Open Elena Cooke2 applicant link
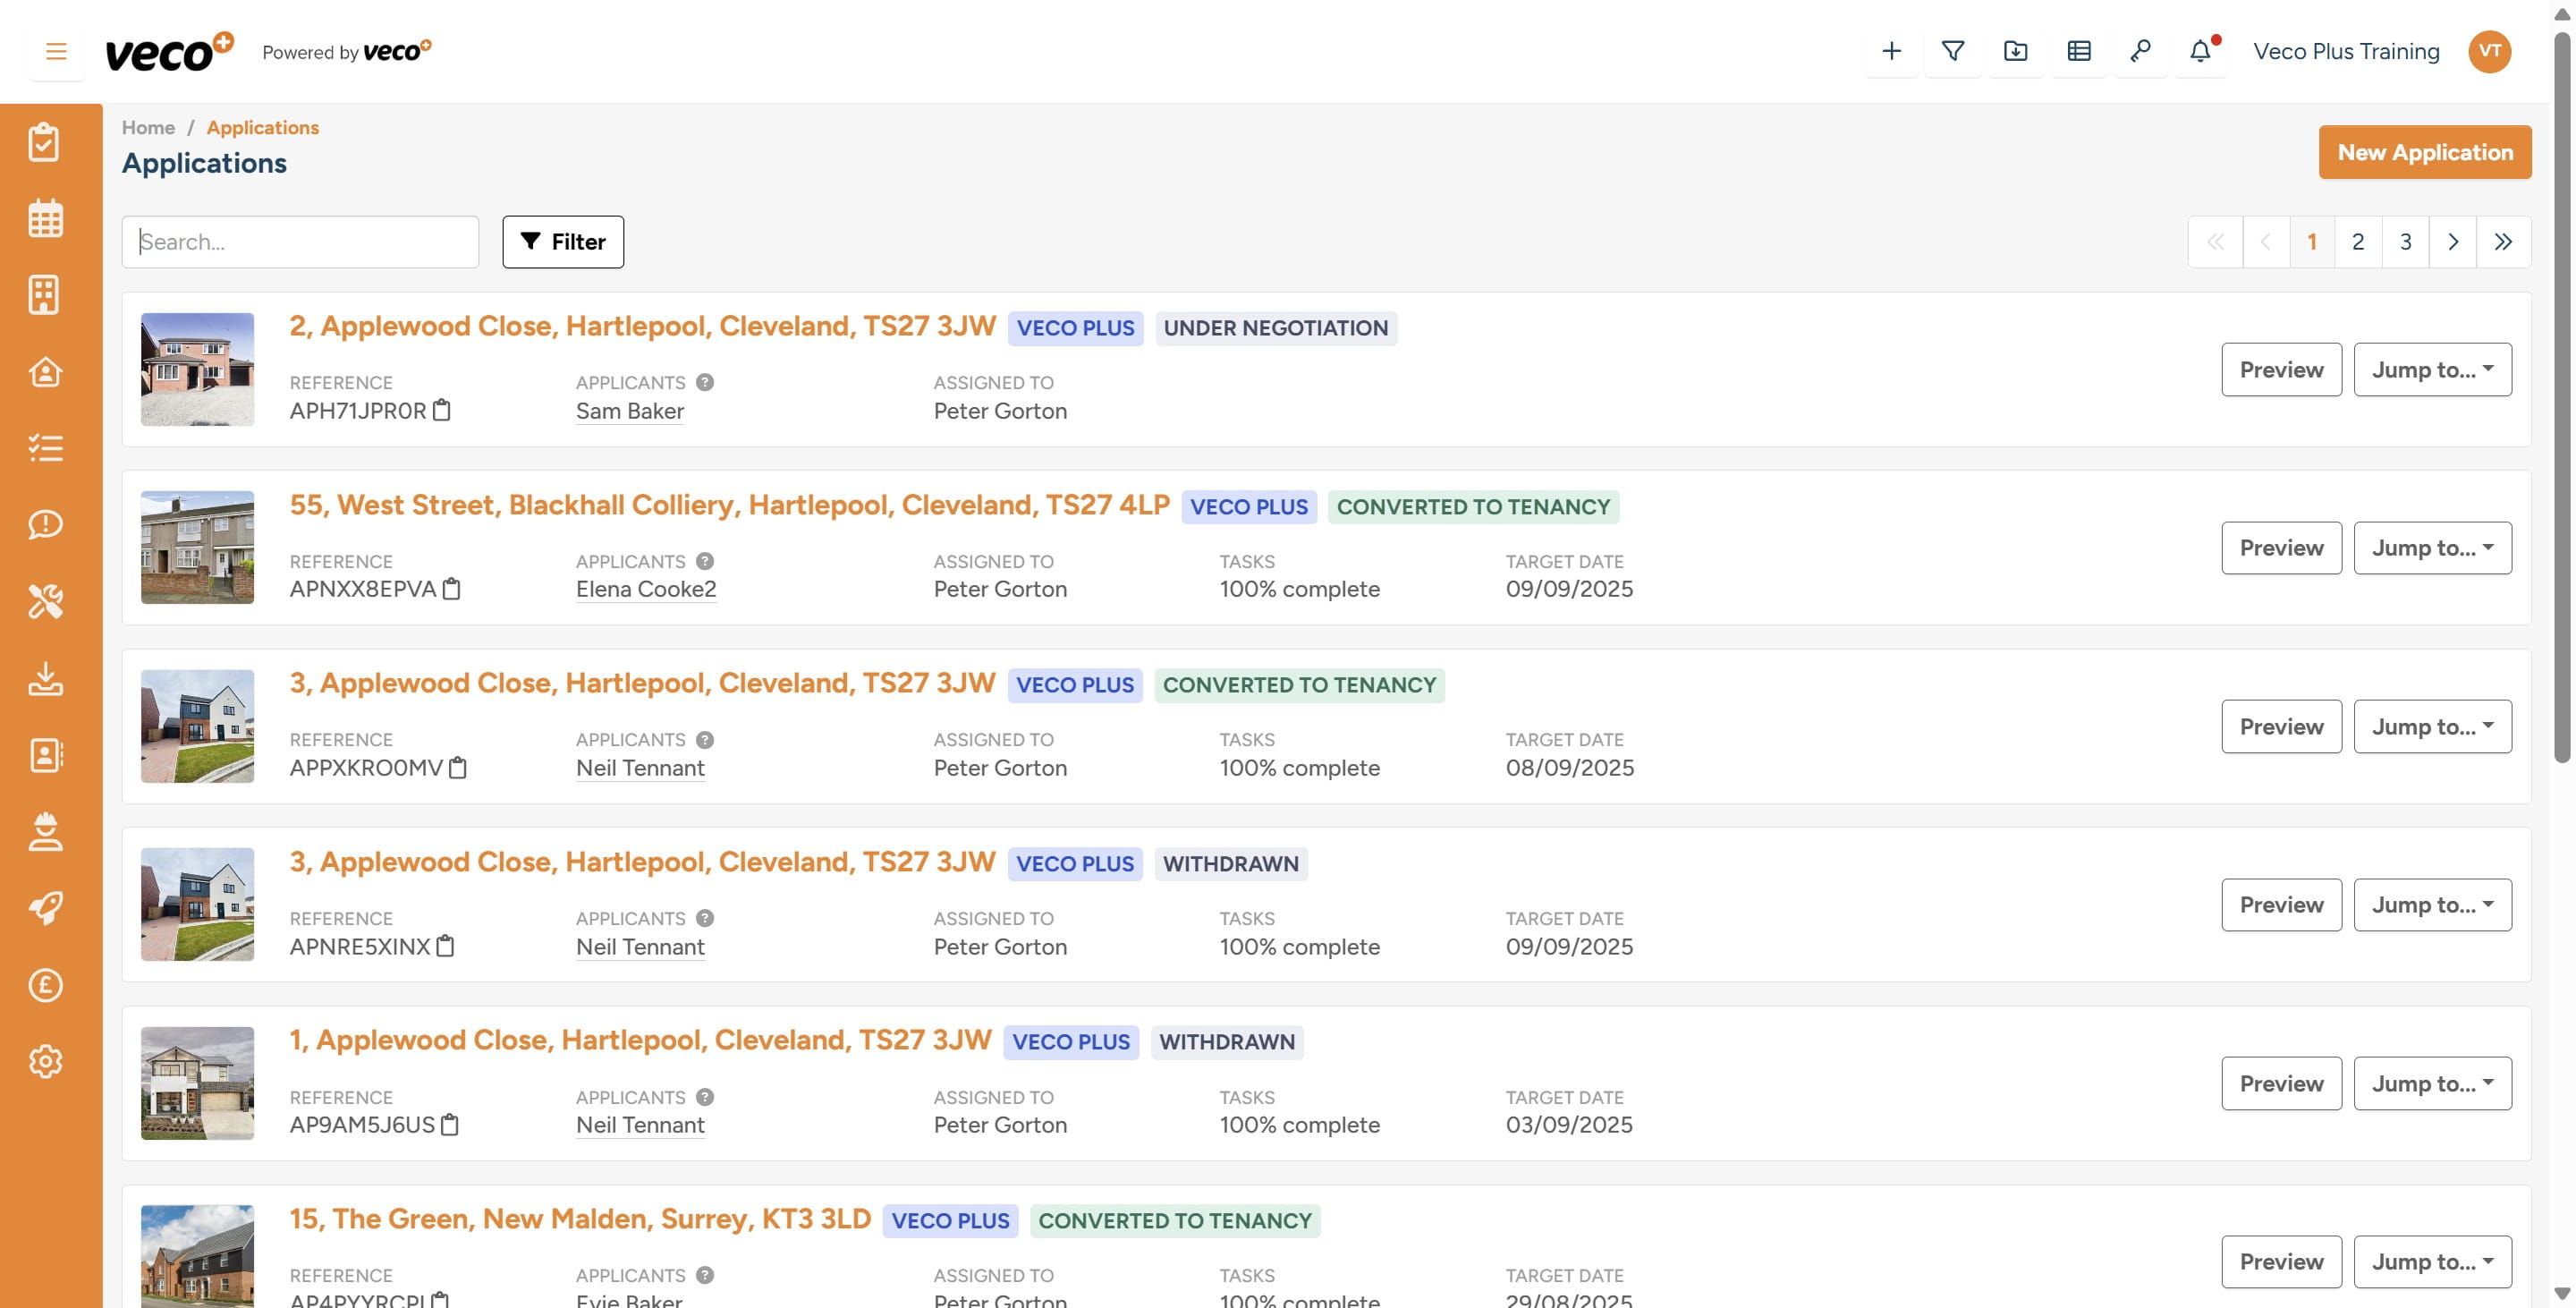Viewport: 2576px width, 1308px height. tap(646, 589)
